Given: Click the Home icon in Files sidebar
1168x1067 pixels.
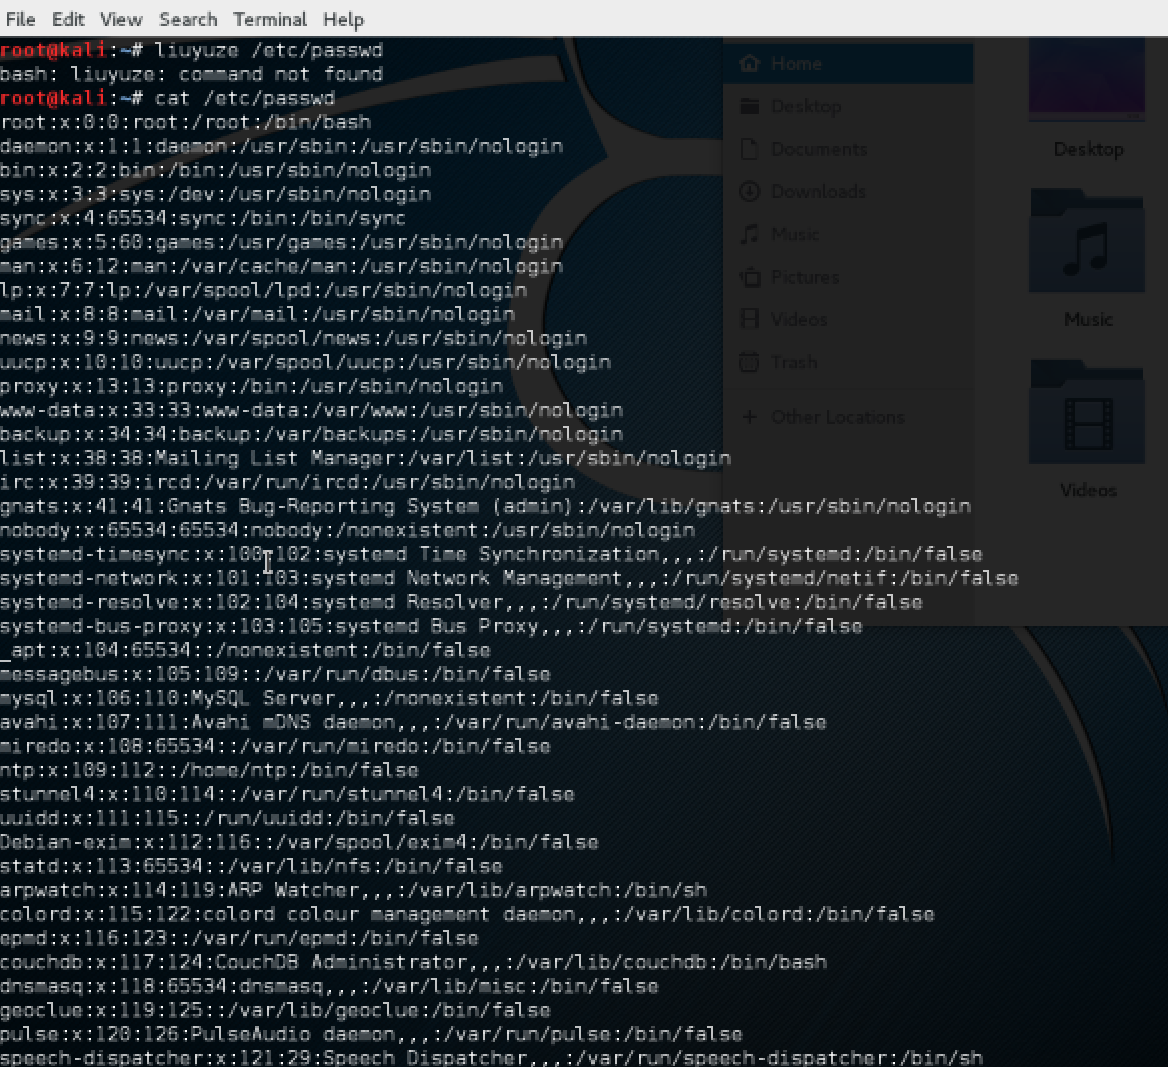Looking at the screenshot, I should [x=749, y=63].
